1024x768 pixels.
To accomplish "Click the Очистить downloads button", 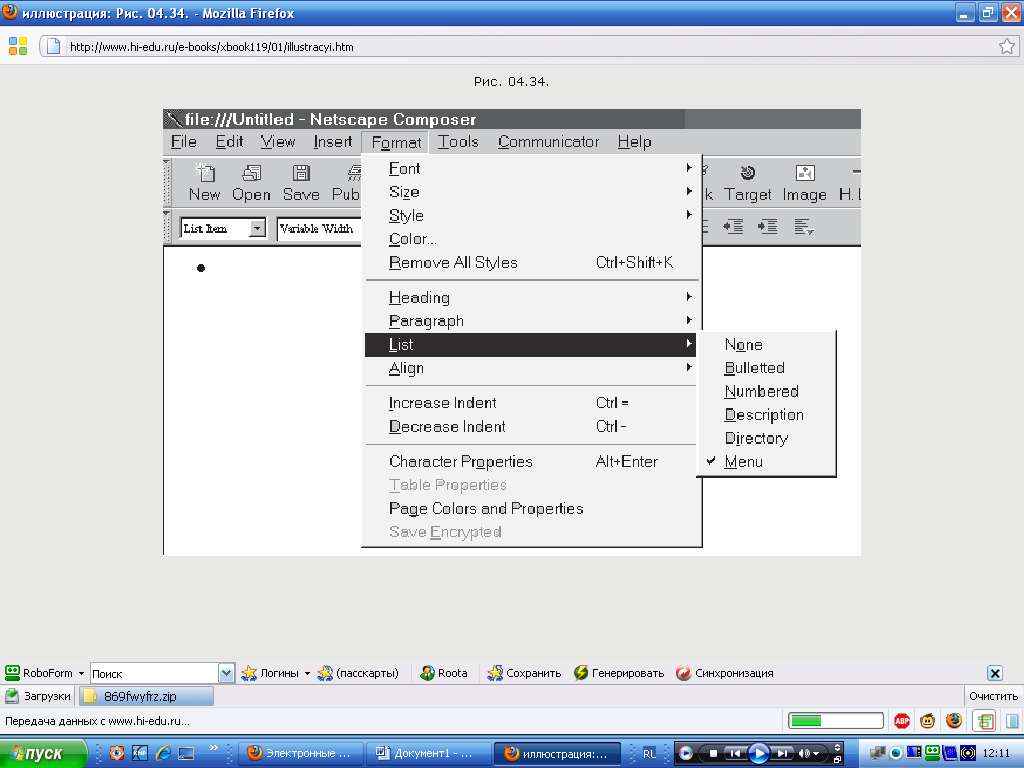I will pyautogui.click(x=993, y=696).
